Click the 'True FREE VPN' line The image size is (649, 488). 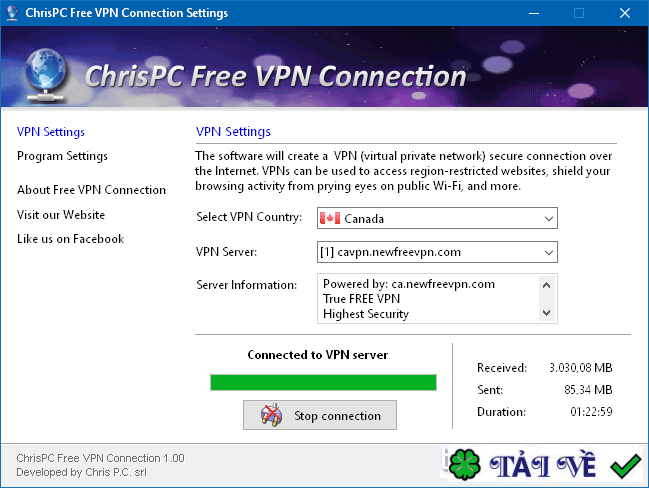(x=361, y=299)
